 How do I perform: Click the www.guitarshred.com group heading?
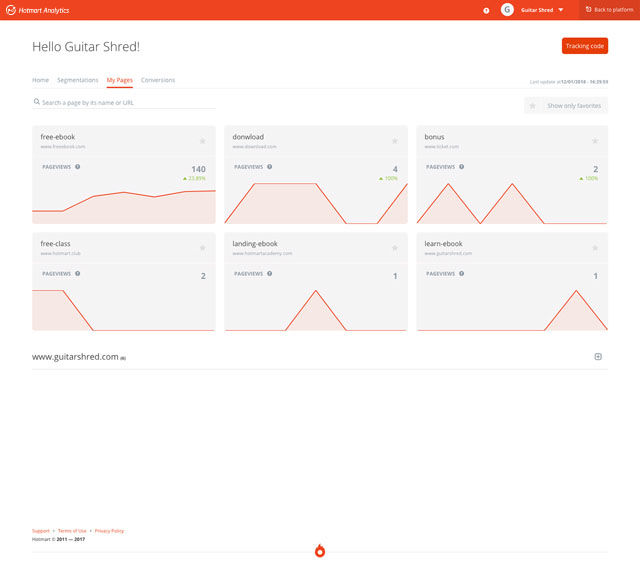[76, 357]
